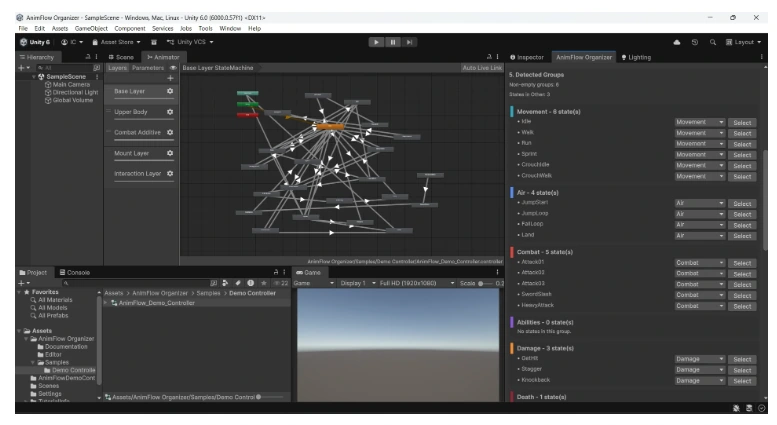Click Base Layer StateMachine breadcrumb
This screenshot has width=777, height=425.
218,68
